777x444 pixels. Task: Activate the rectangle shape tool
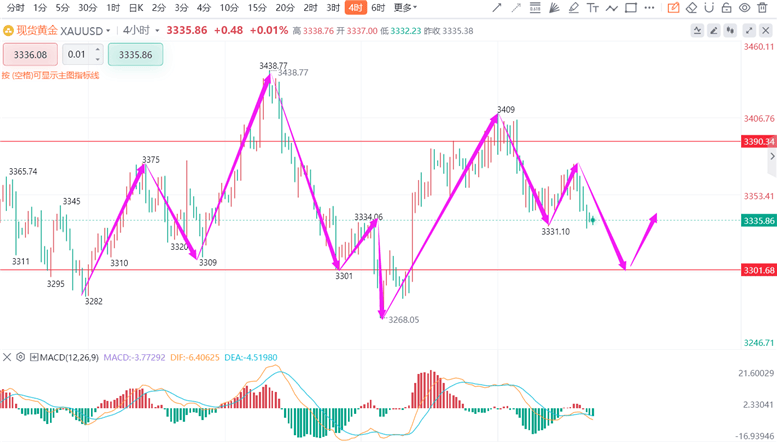click(631, 7)
